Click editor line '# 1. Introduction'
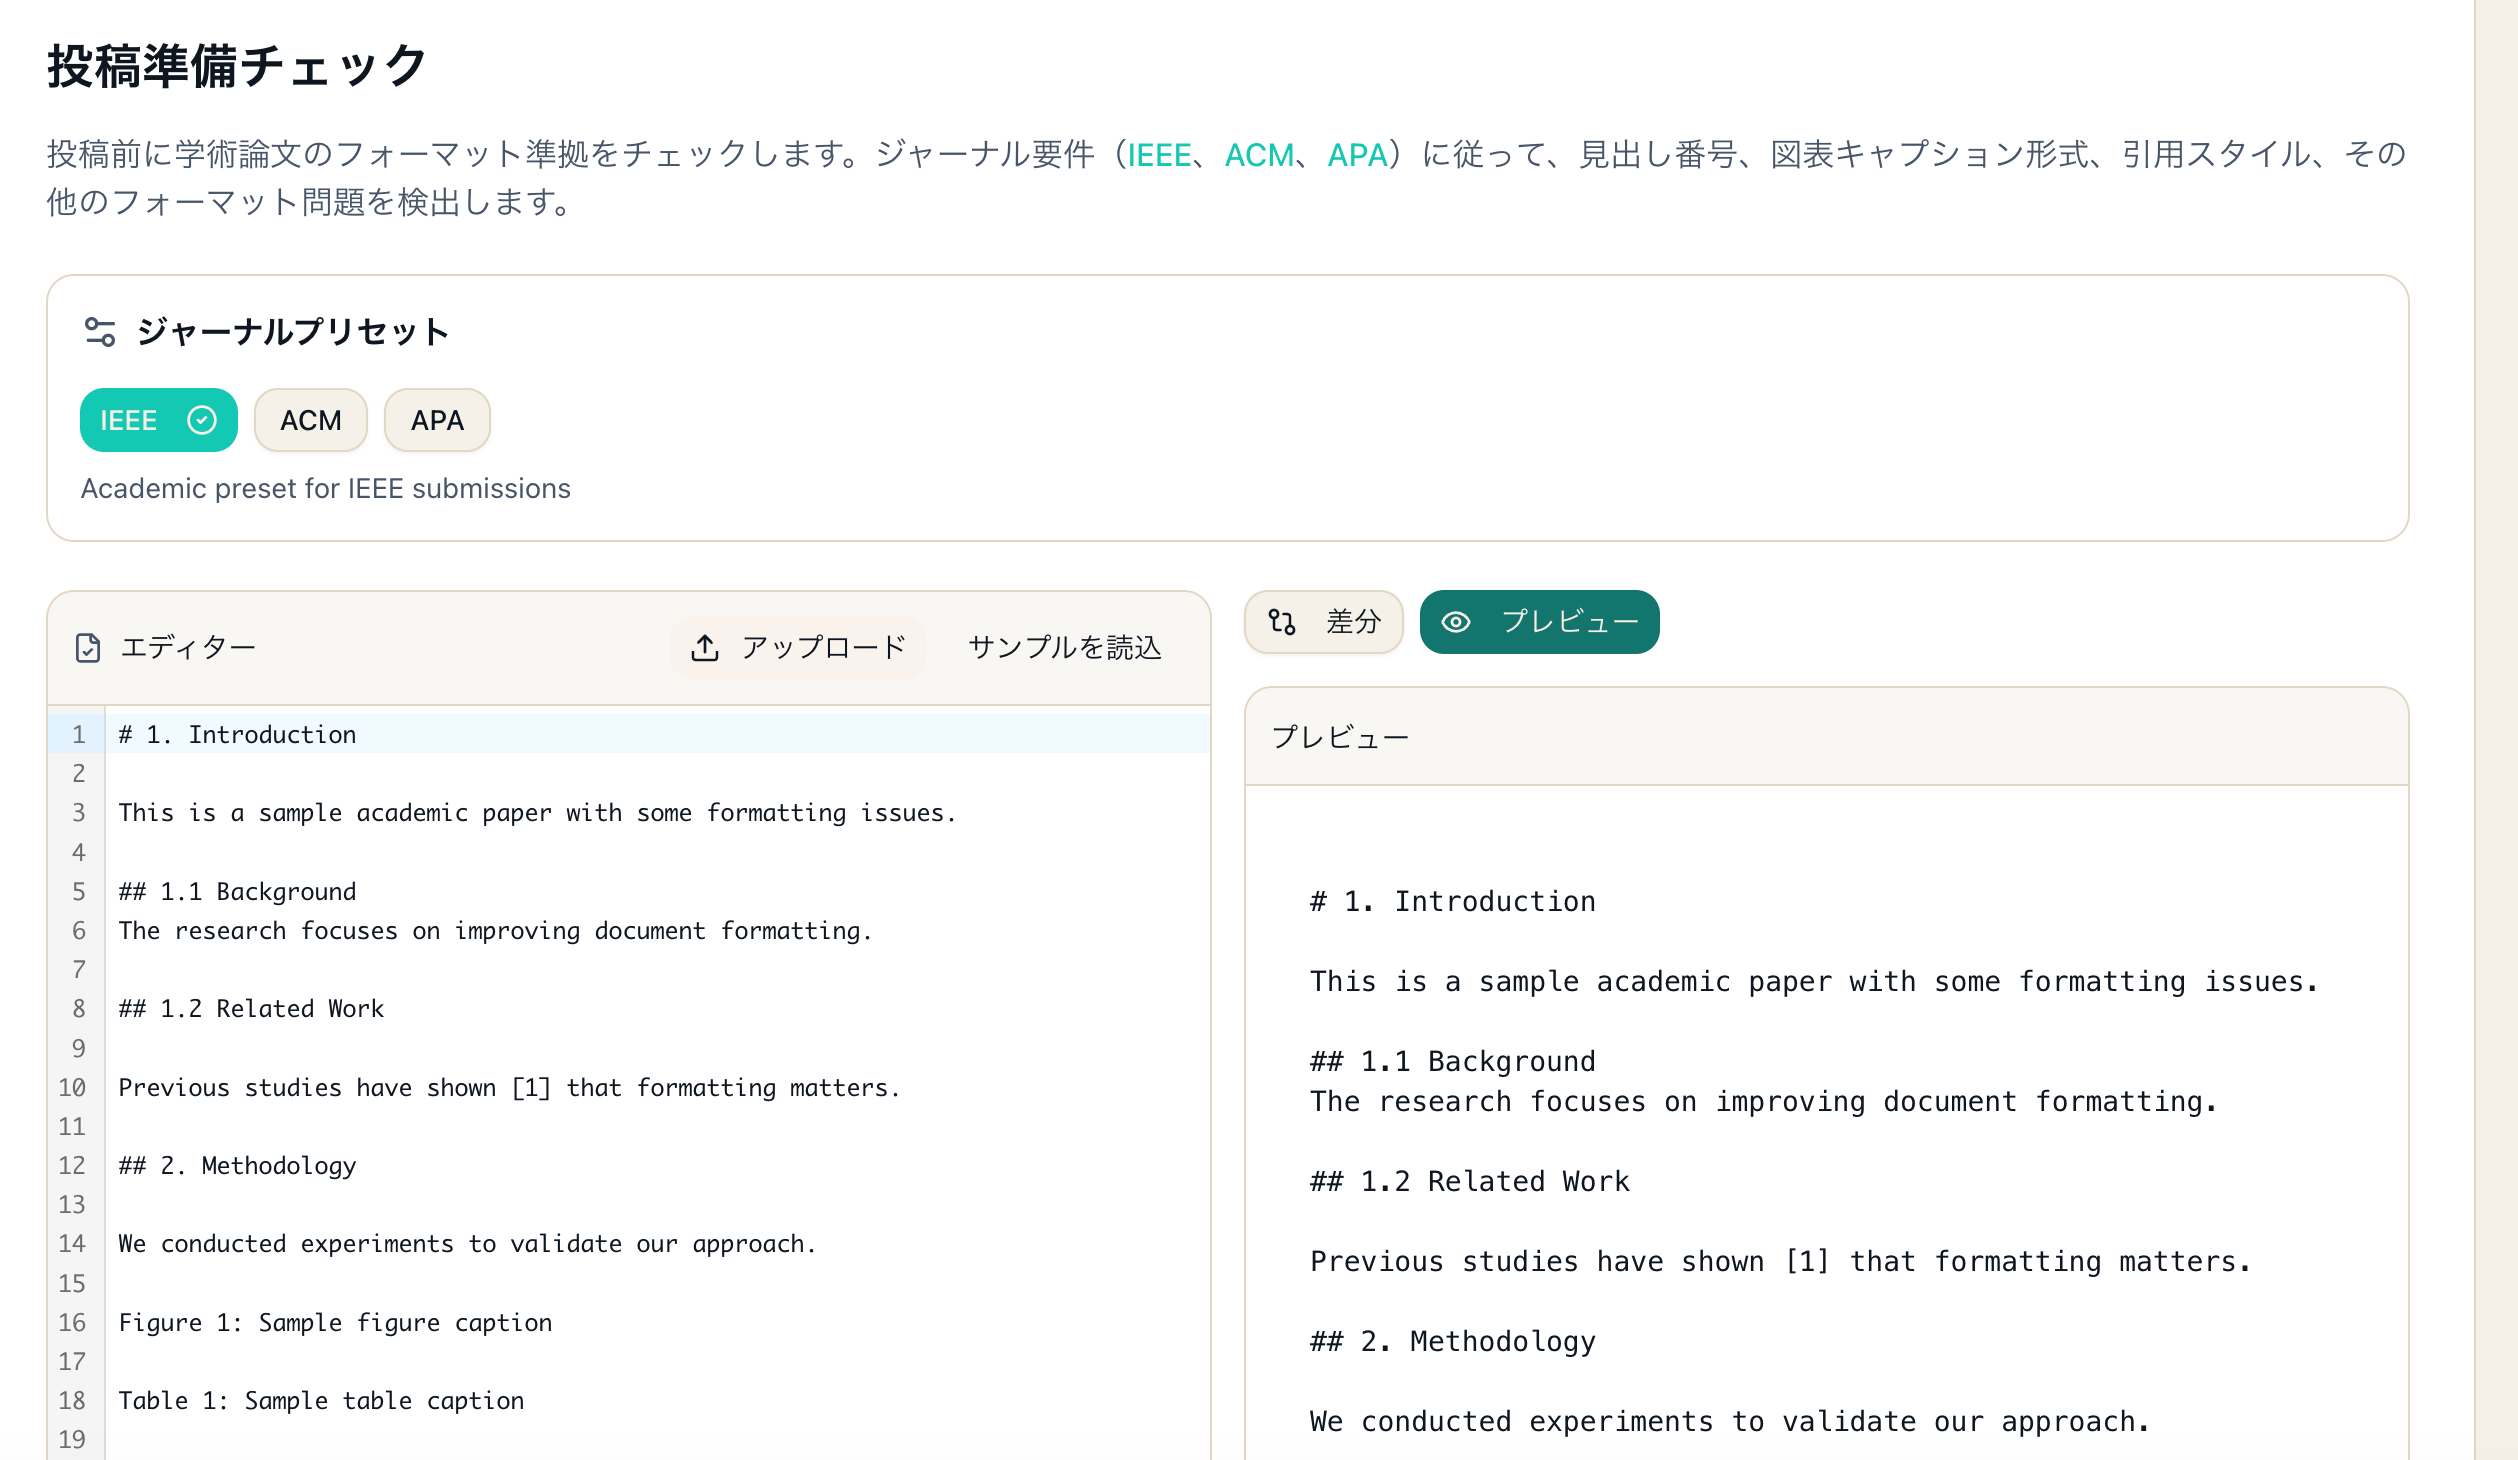2518x1460 pixels. click(x=237, y=734)
